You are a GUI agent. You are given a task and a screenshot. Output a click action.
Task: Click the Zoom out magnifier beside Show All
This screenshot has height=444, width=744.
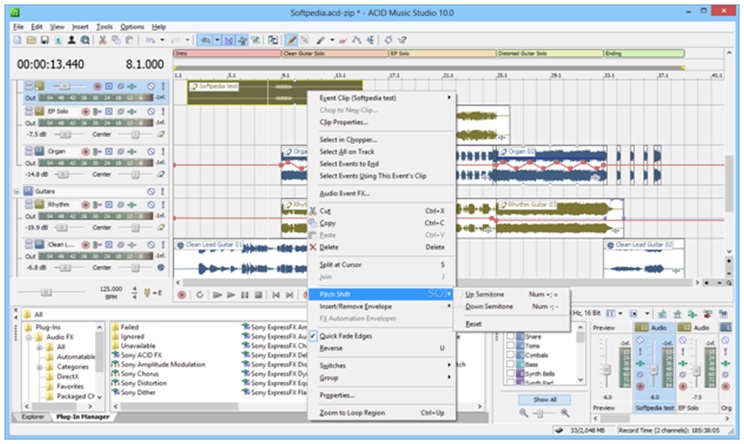pos(523,413)
